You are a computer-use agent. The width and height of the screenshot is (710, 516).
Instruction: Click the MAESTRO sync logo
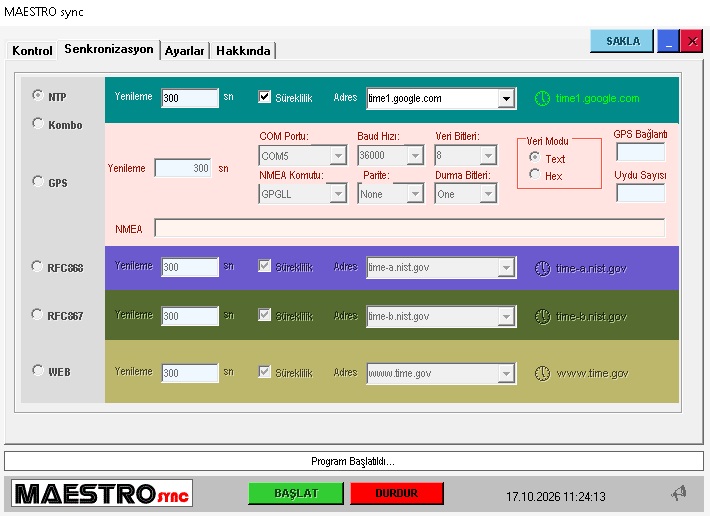(102, 493)
